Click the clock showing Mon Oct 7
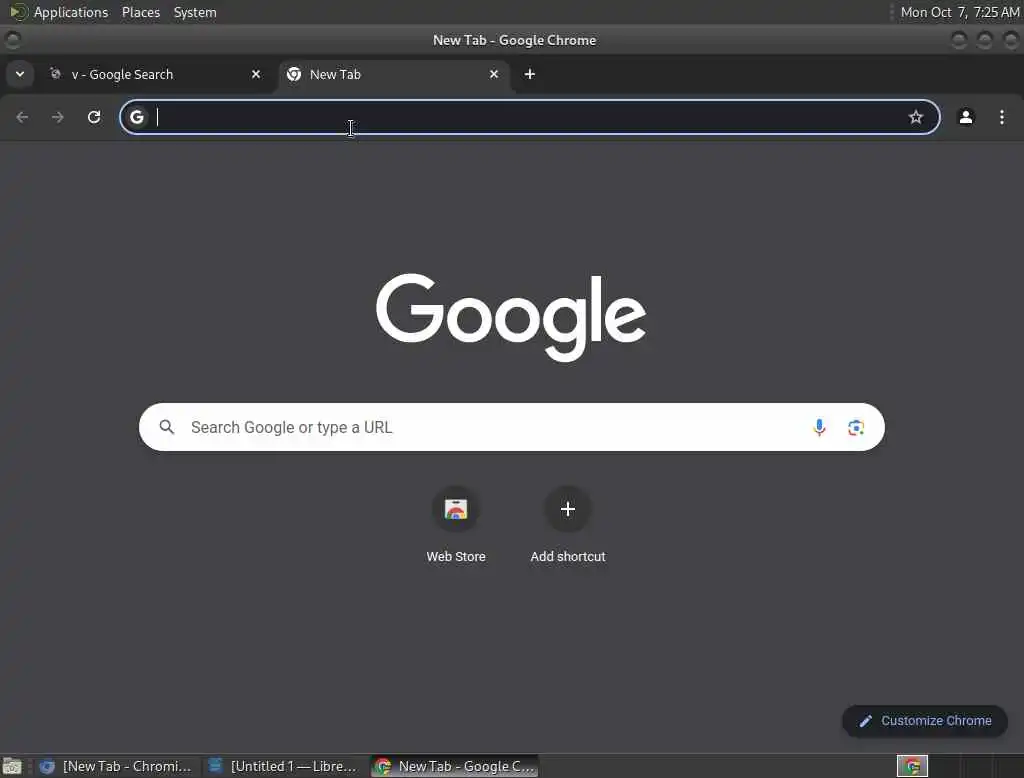This screenshot has height=778, width=1024. 959,12
